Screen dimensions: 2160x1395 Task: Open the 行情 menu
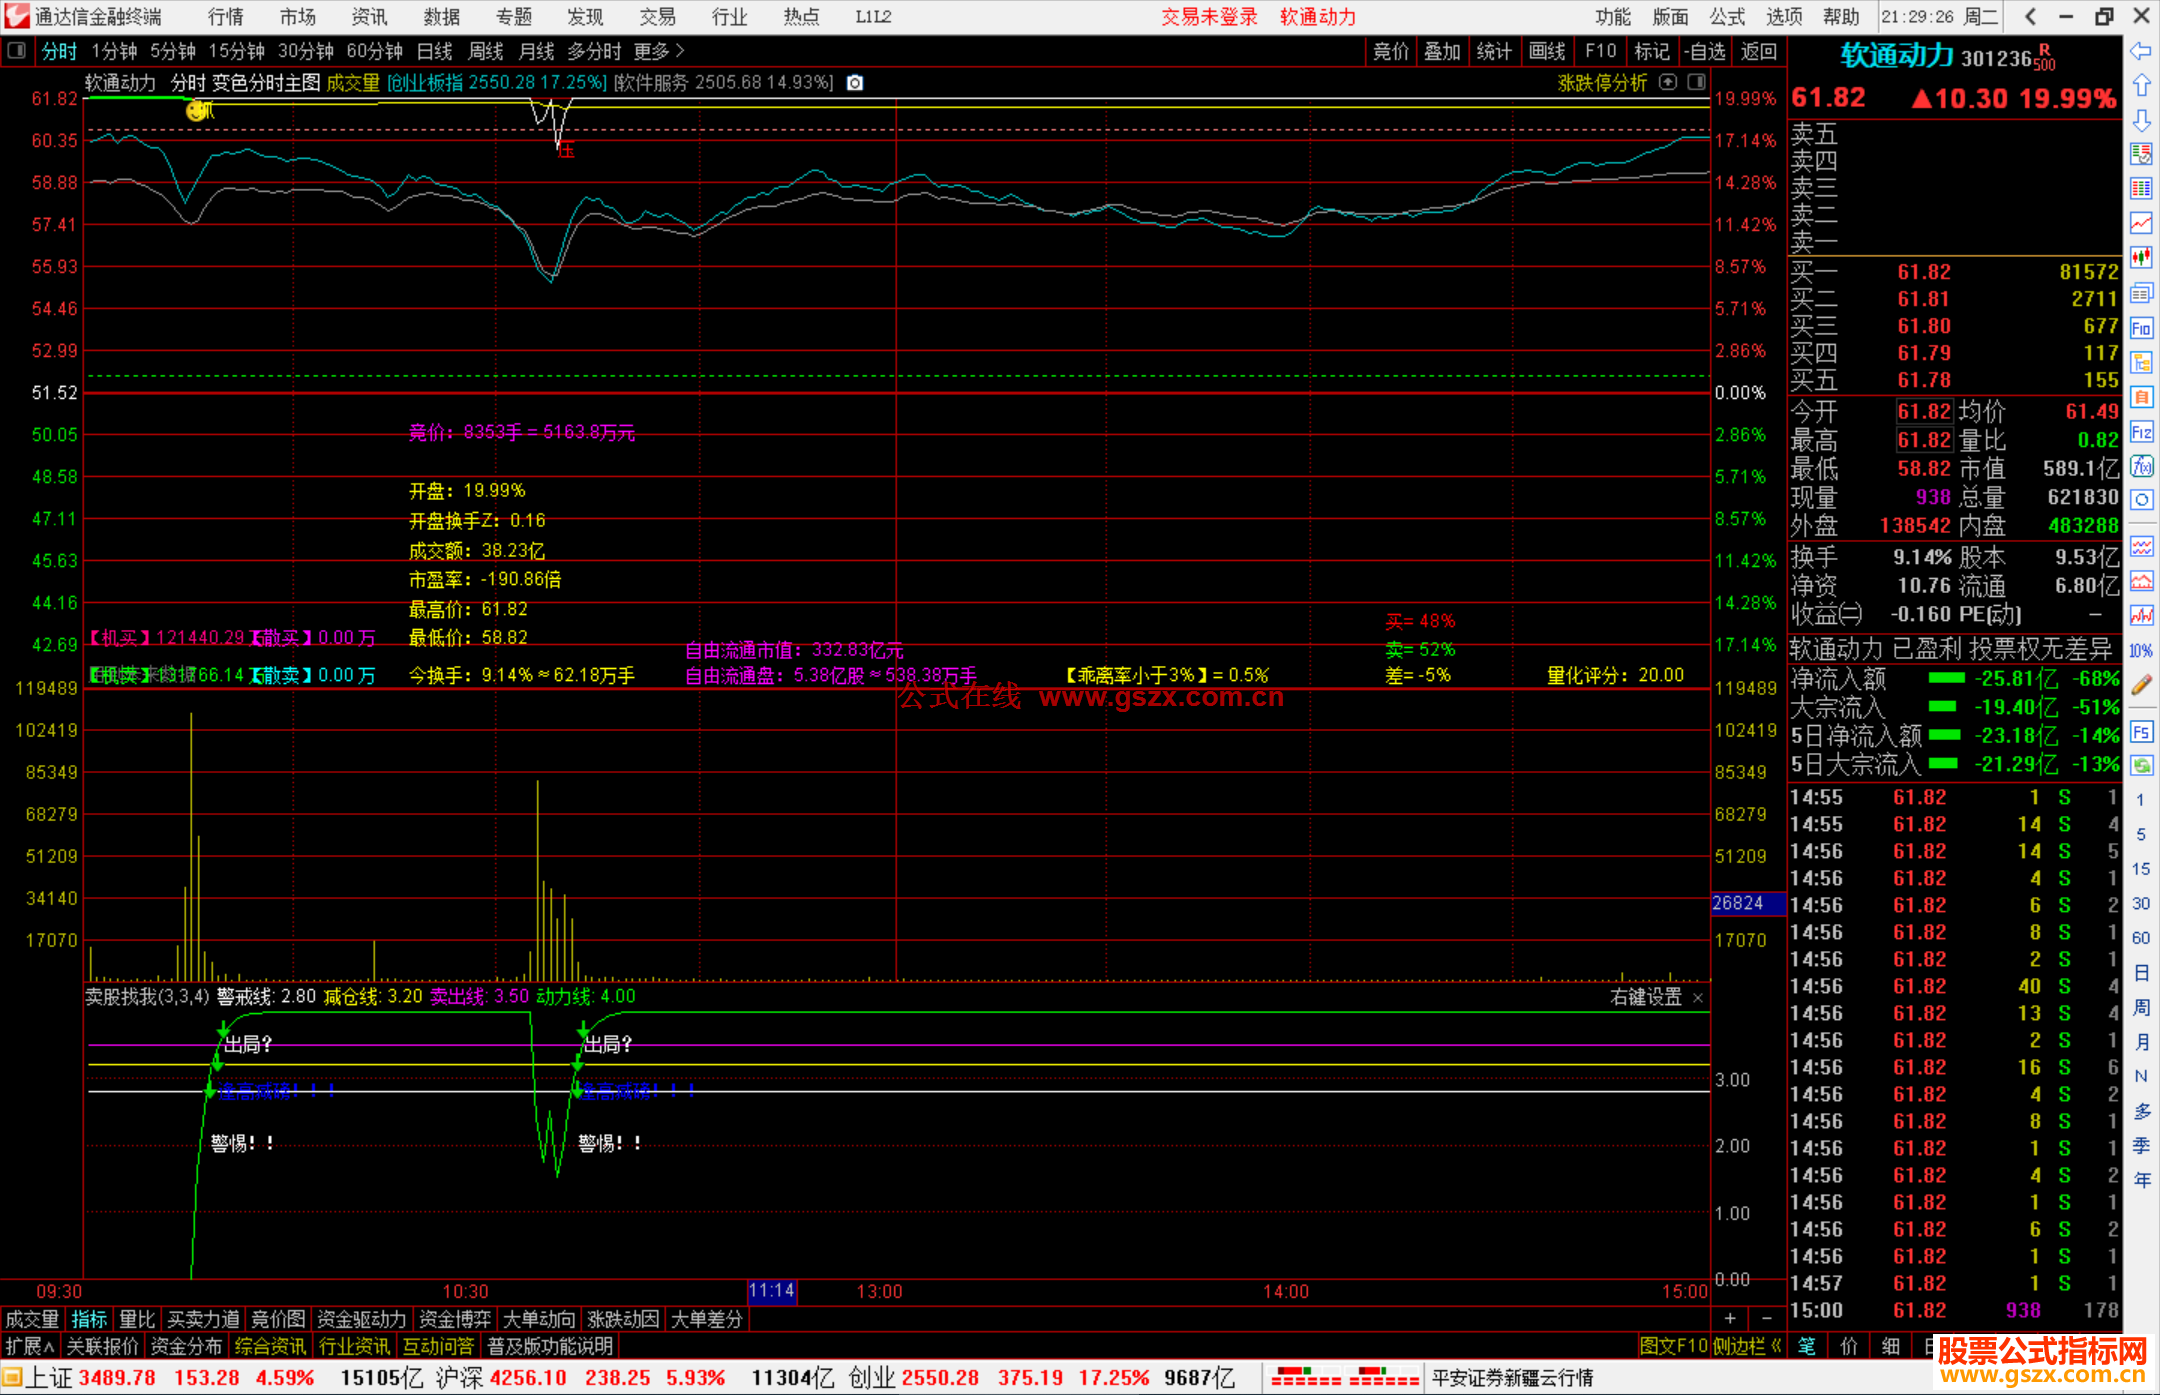(x=226, y=16)
